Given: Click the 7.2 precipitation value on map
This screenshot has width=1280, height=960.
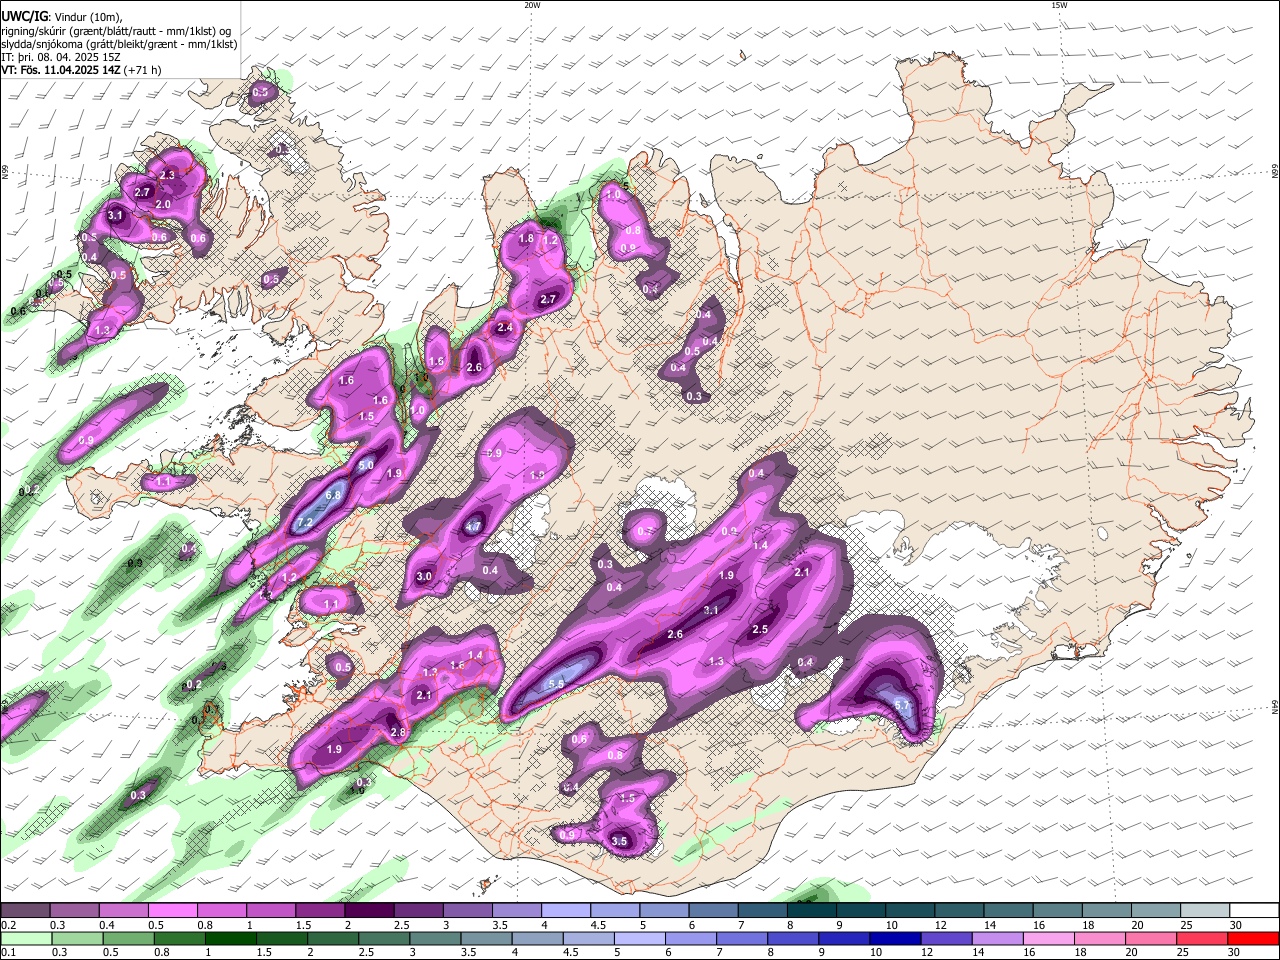Looking at the screenshot, I should [x=305, y=522].
